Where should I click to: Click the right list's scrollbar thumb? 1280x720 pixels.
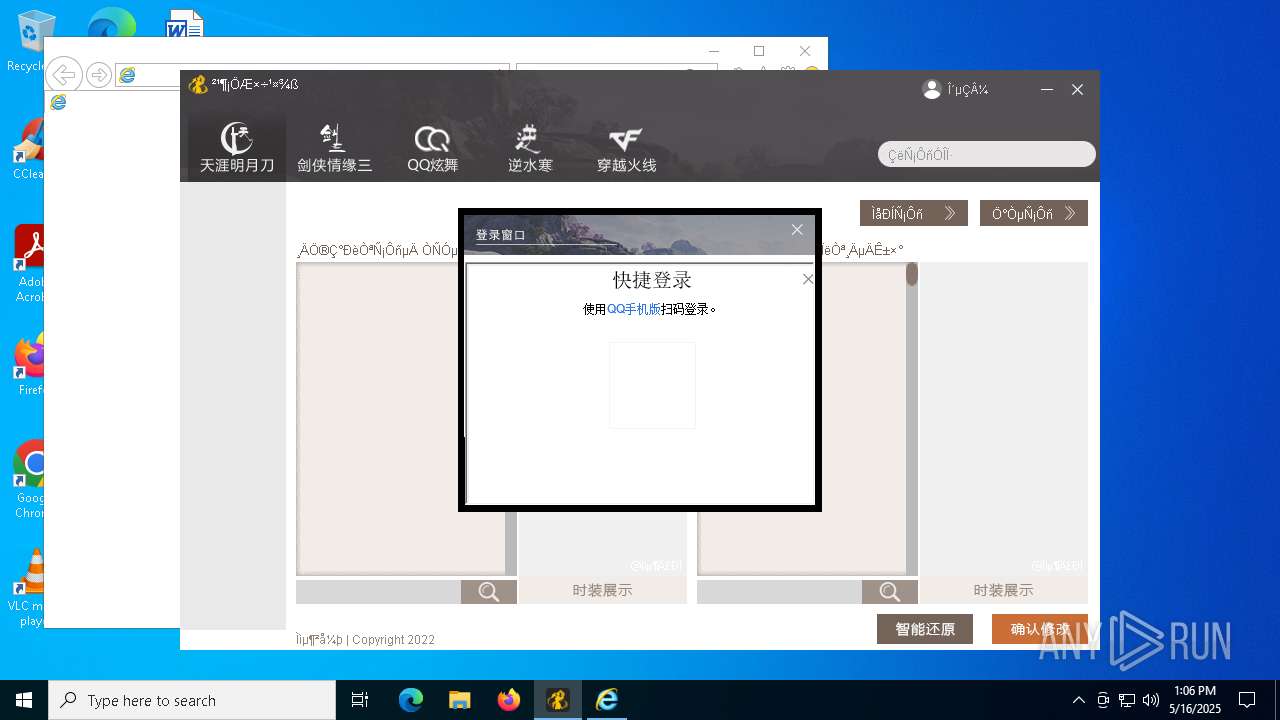tap(912, 274)
